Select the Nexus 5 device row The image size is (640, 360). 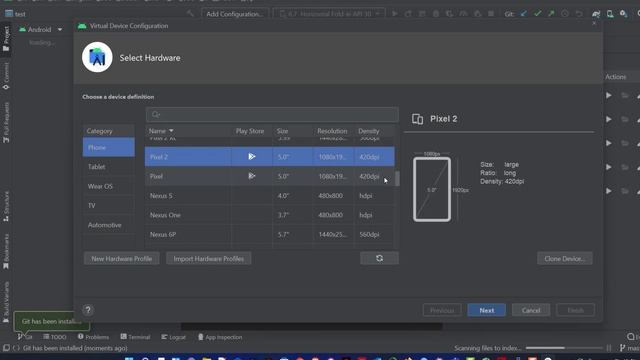tap(270, 196)
